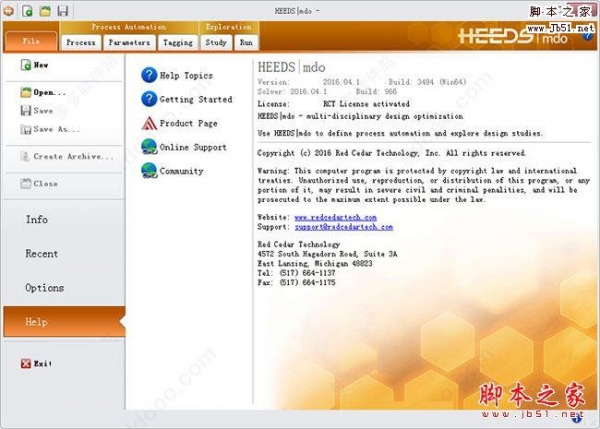
Task: Click the Online Support globe icon
Action: pos(149,147)
